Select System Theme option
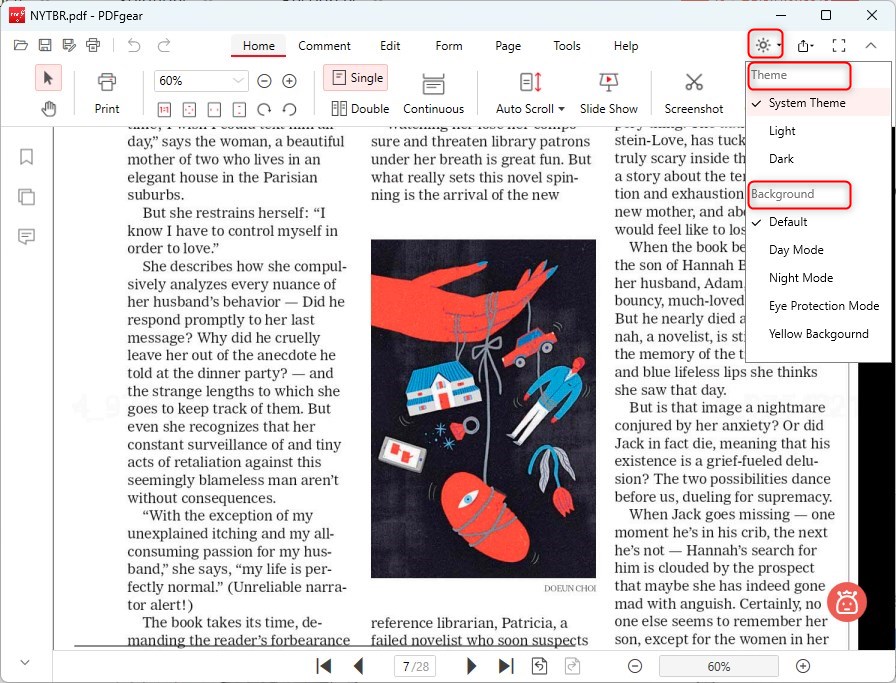Viewport: 896px width, 683px height. (818, 103)
